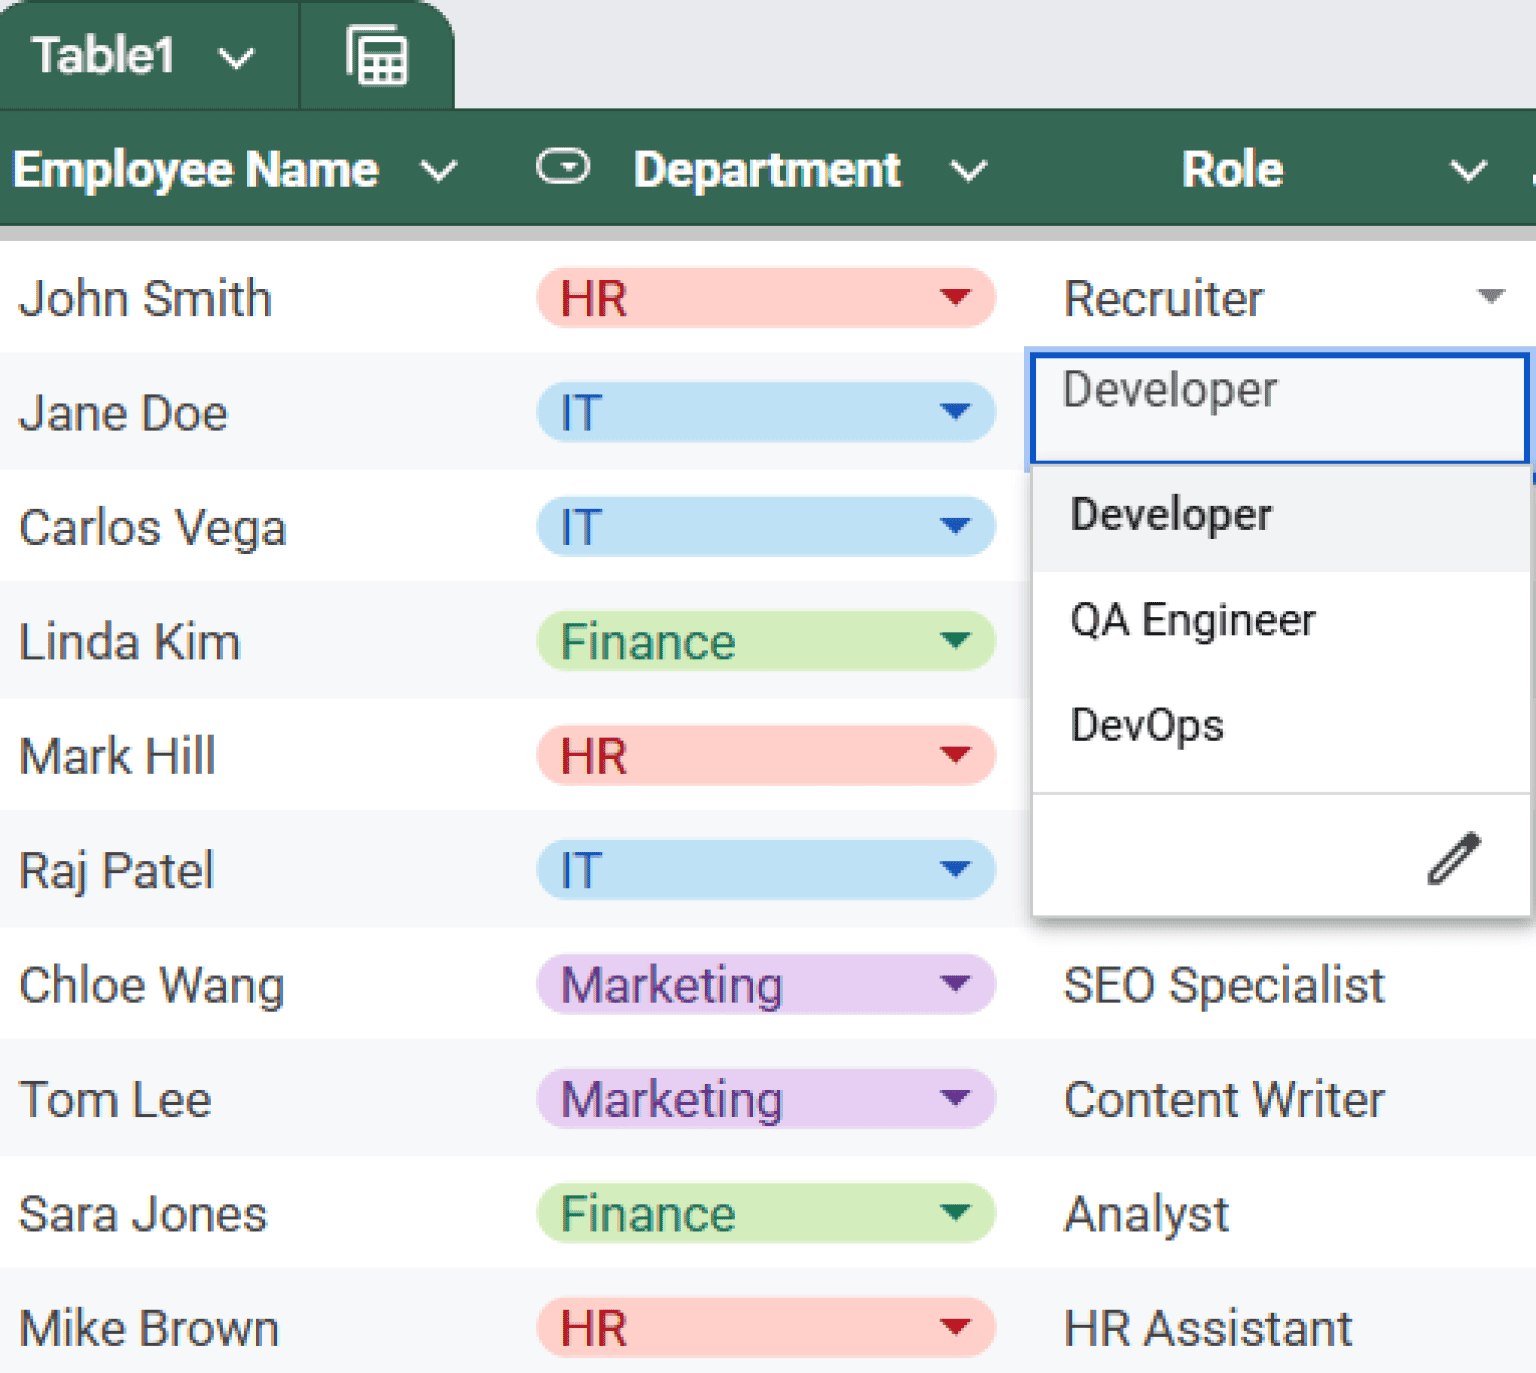Choose DevOps from the role options
The image size is (1536, 1373).
1147,726
